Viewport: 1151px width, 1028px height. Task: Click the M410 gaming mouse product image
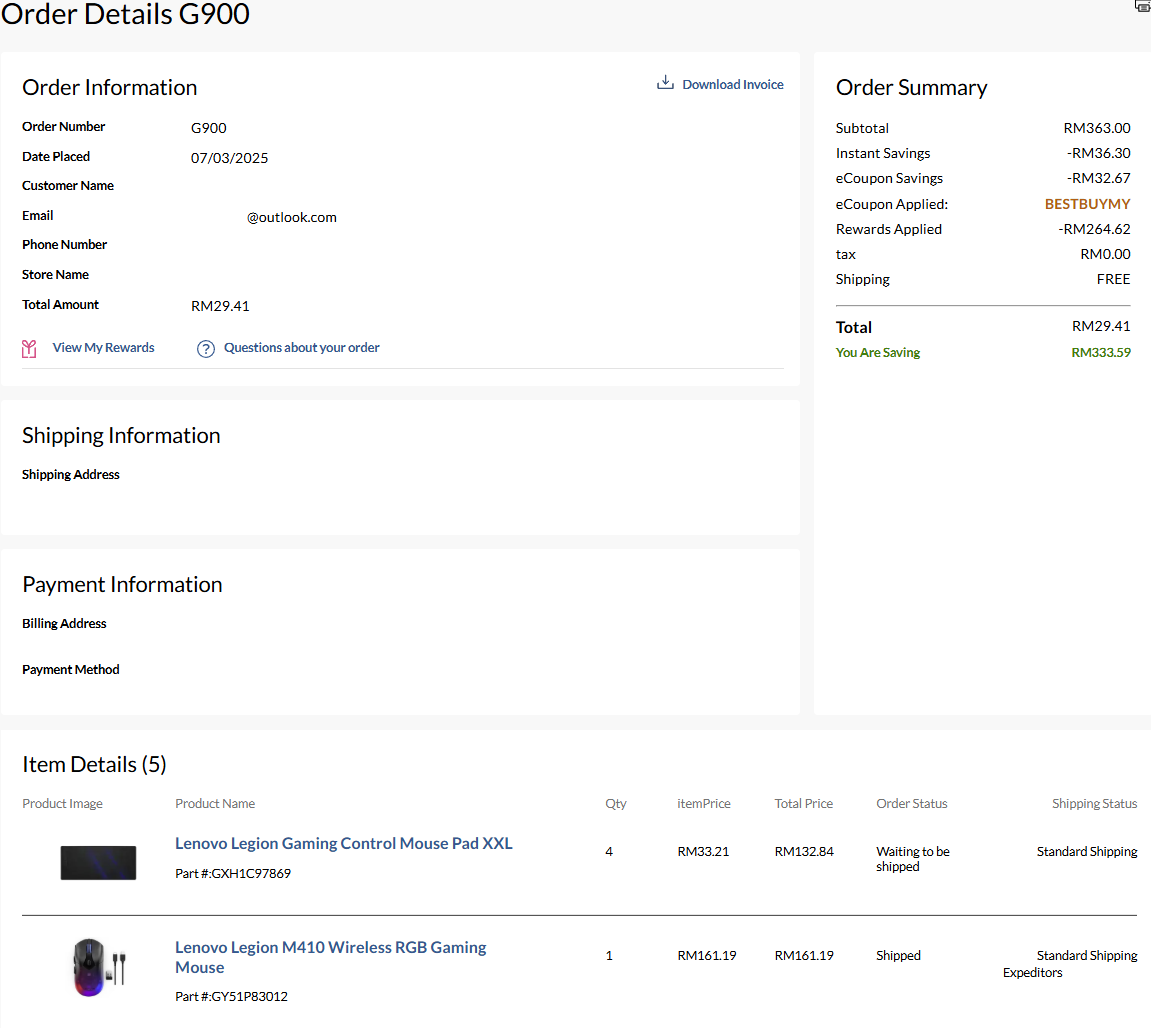tap(98, 967)
